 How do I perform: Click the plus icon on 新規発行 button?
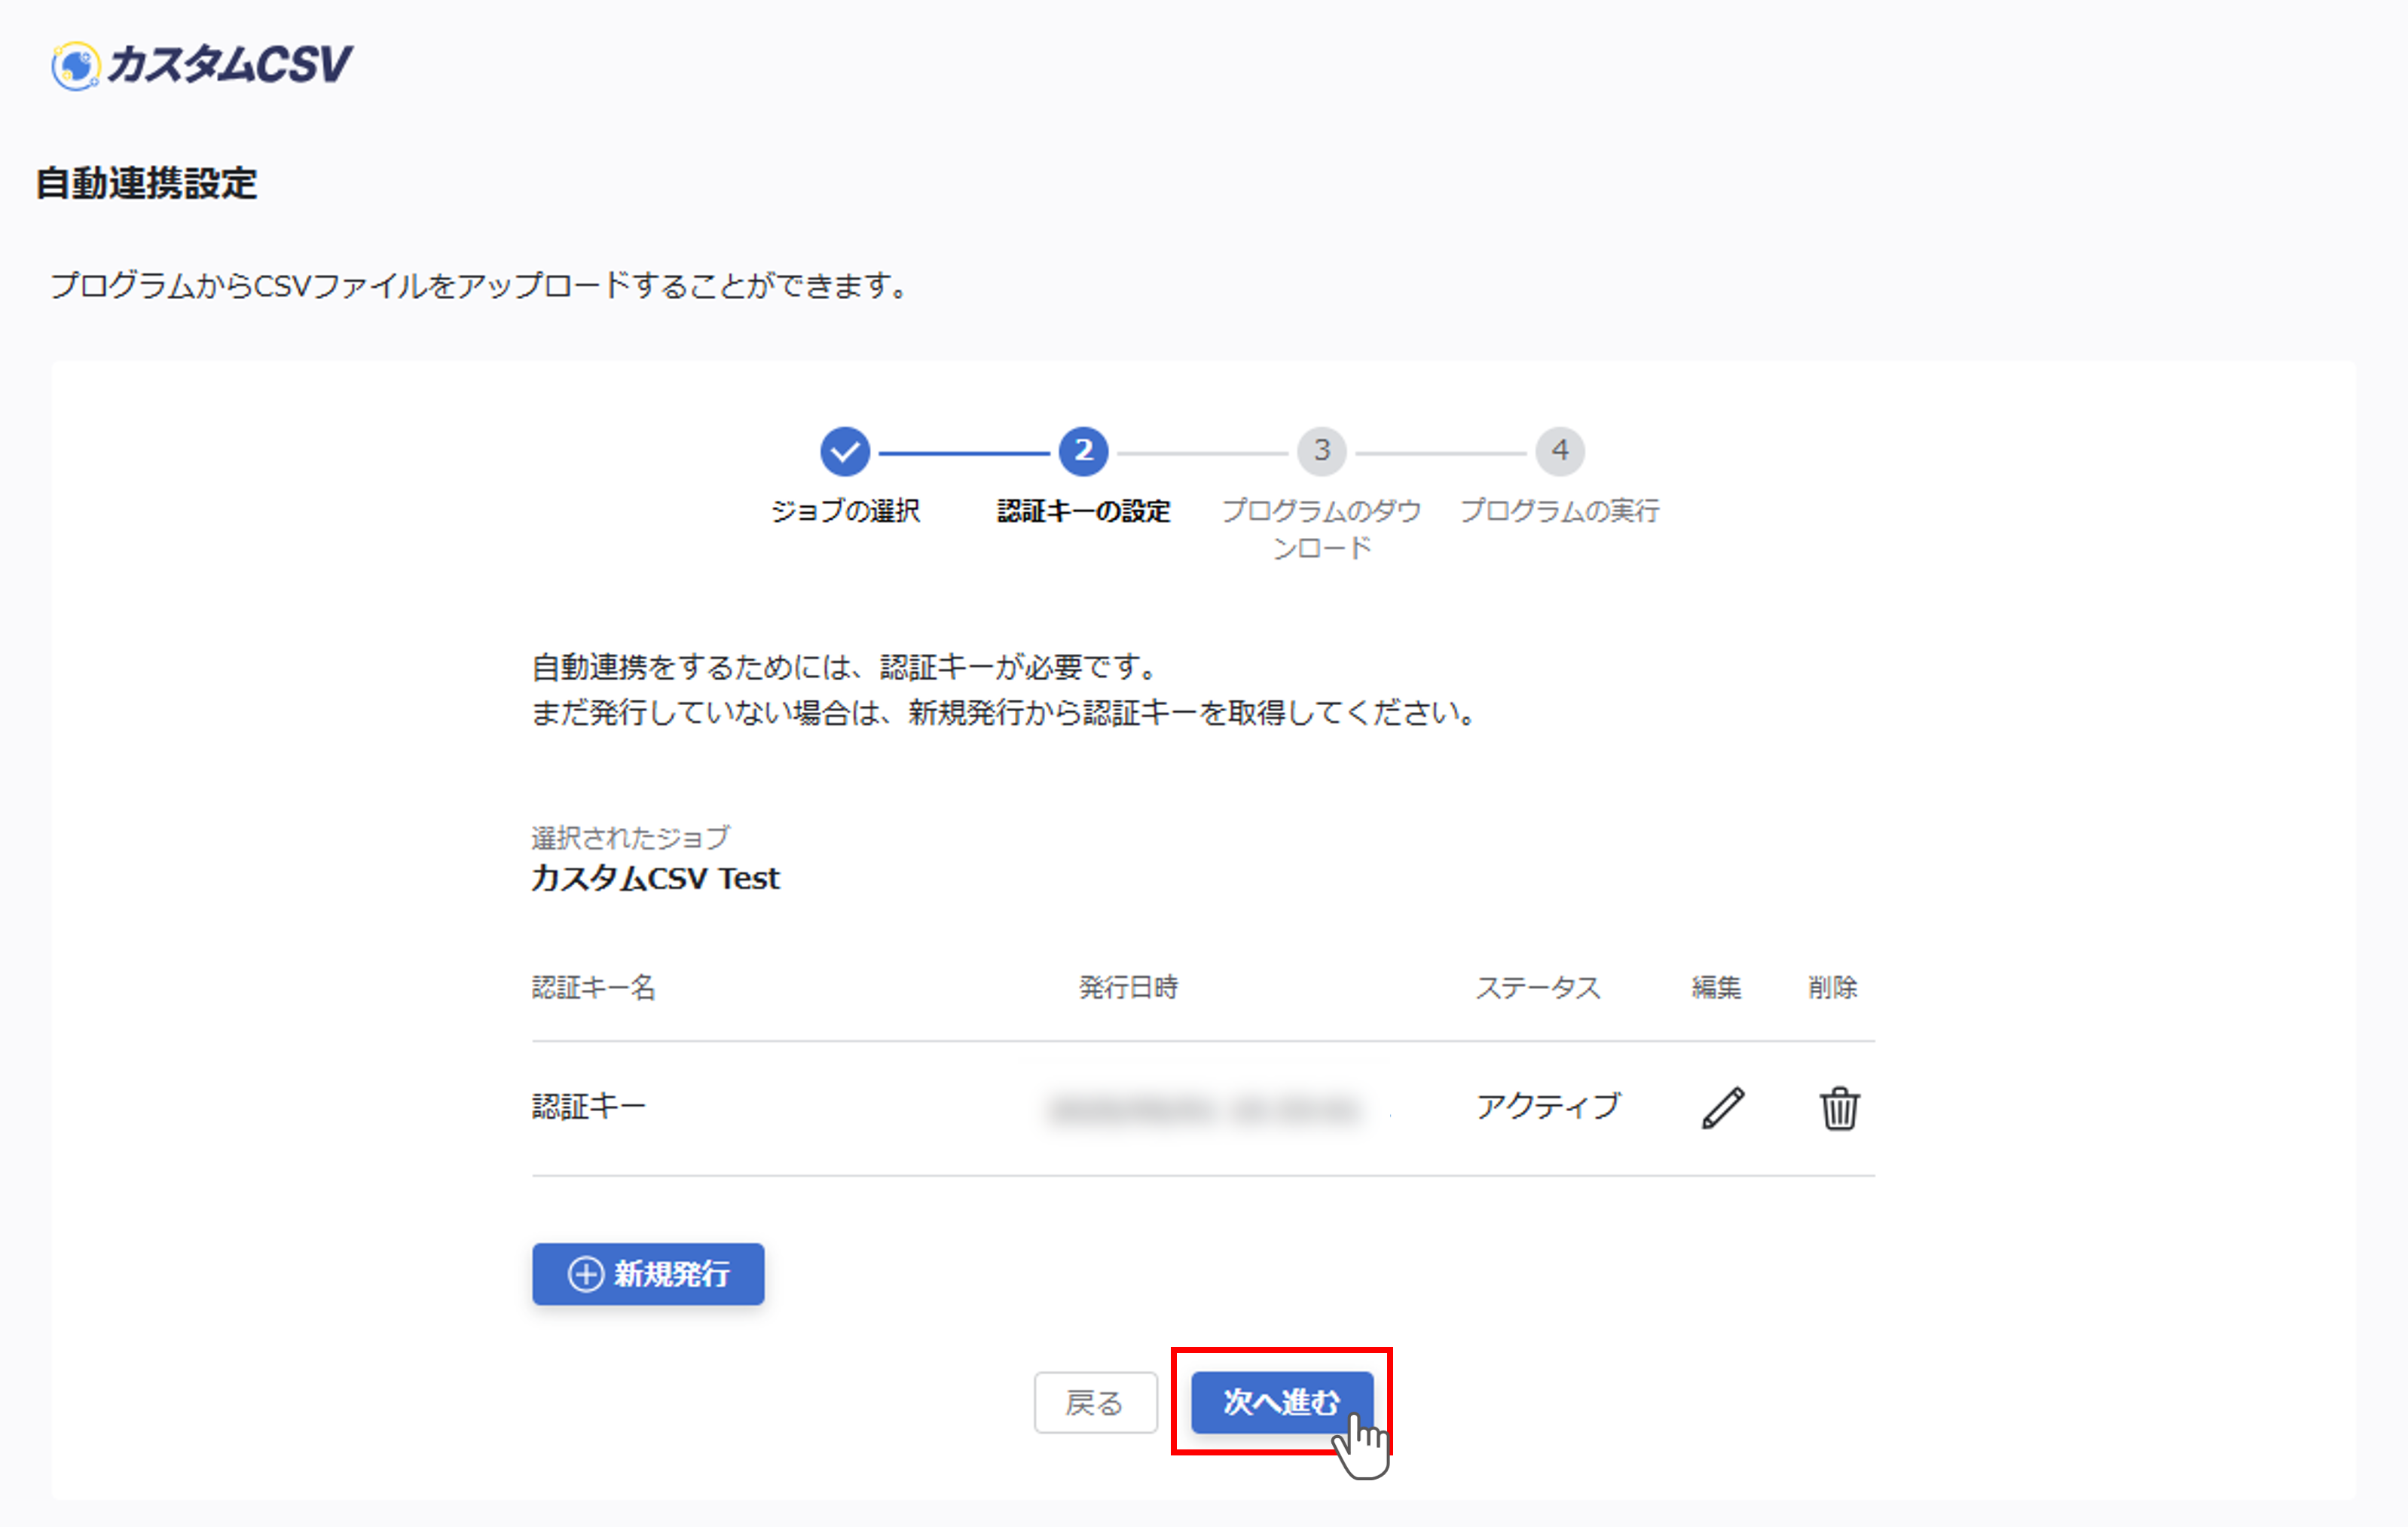585,1274
